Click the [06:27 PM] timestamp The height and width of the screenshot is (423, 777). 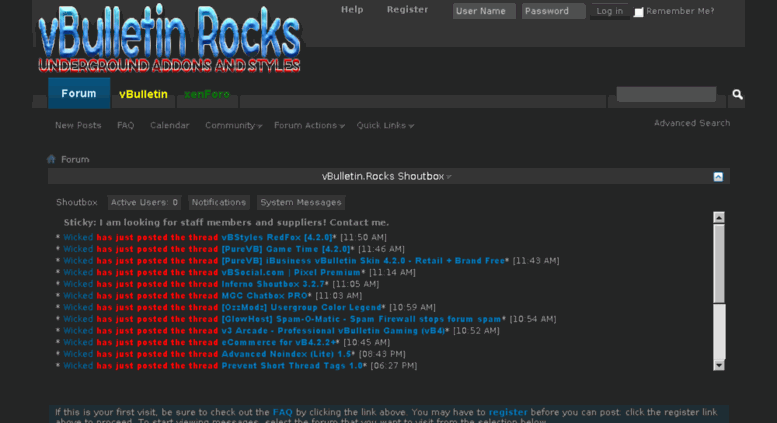[394, 366]
